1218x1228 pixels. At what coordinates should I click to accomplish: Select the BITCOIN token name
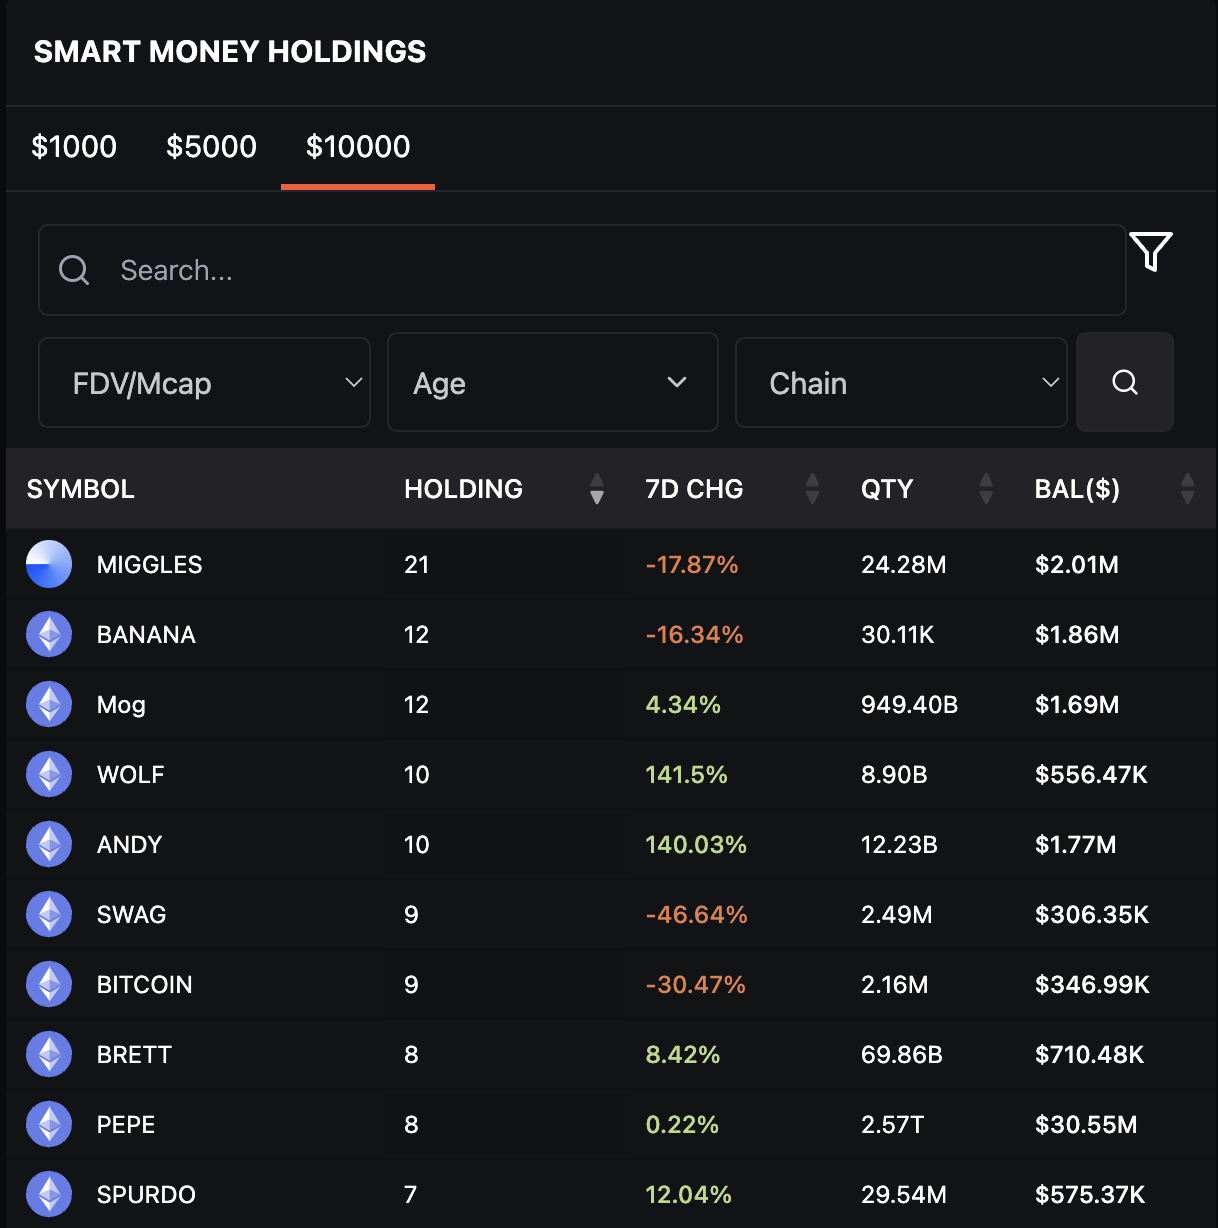point(144,985)
